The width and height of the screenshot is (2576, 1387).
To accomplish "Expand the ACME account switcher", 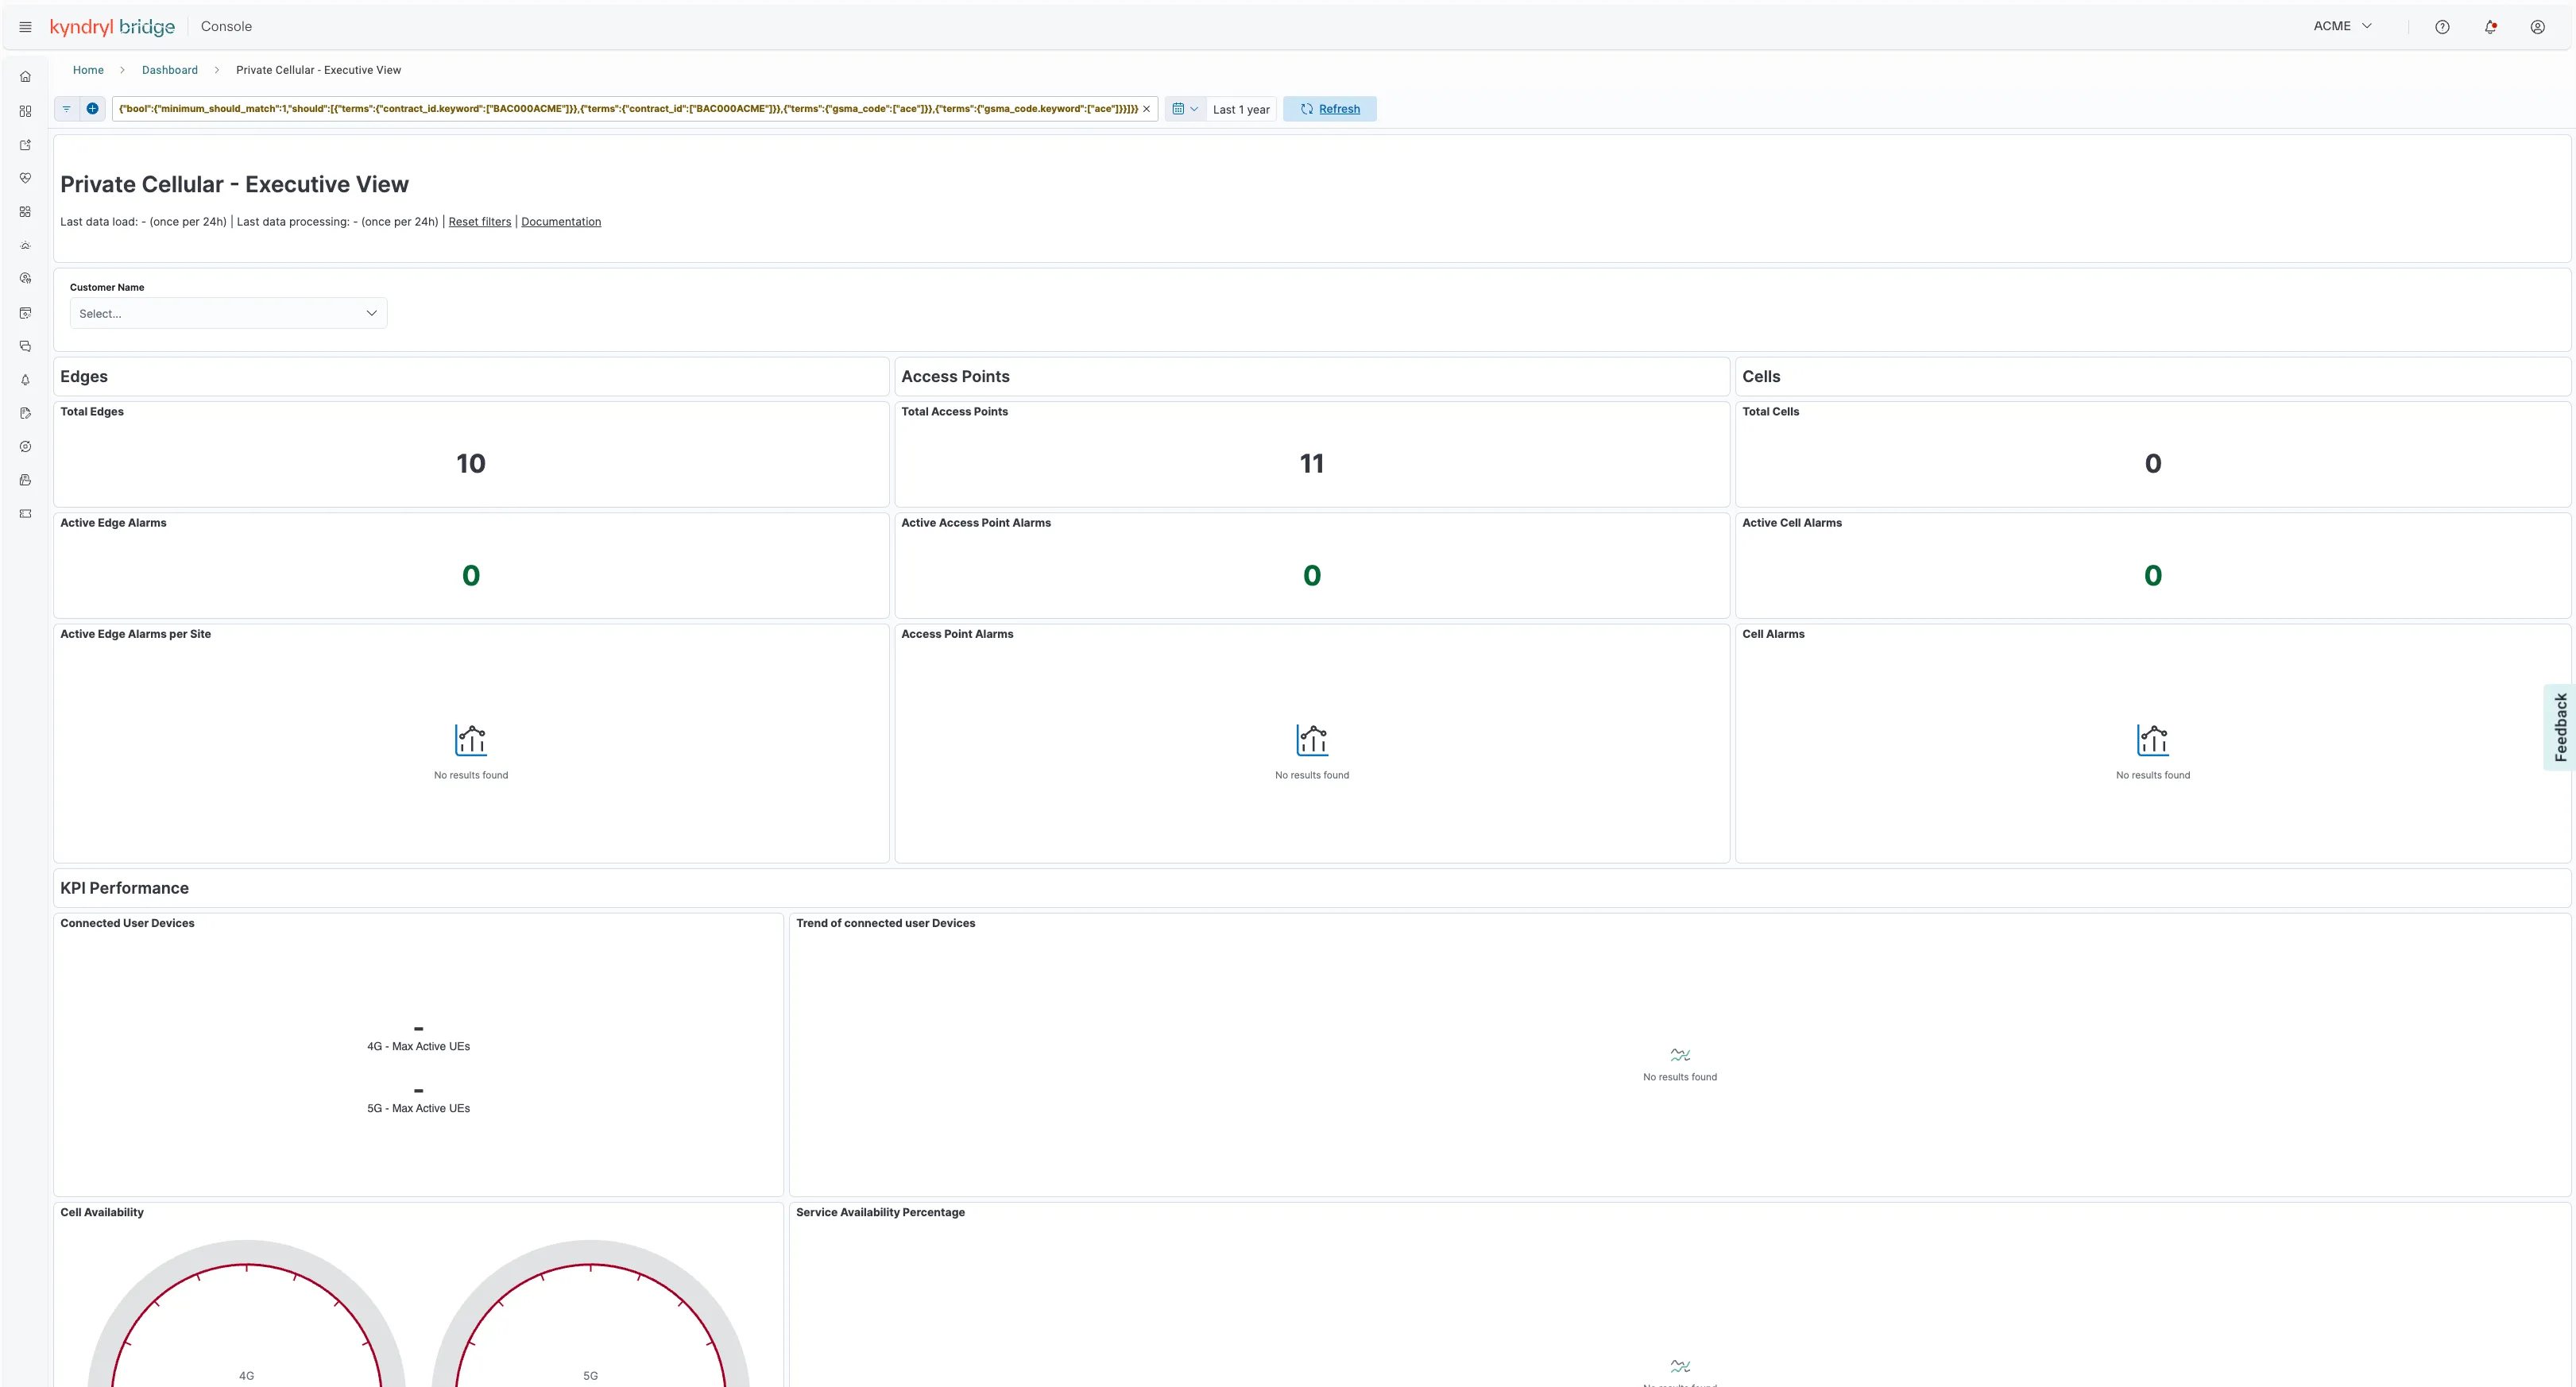I will pos(2342,26).
